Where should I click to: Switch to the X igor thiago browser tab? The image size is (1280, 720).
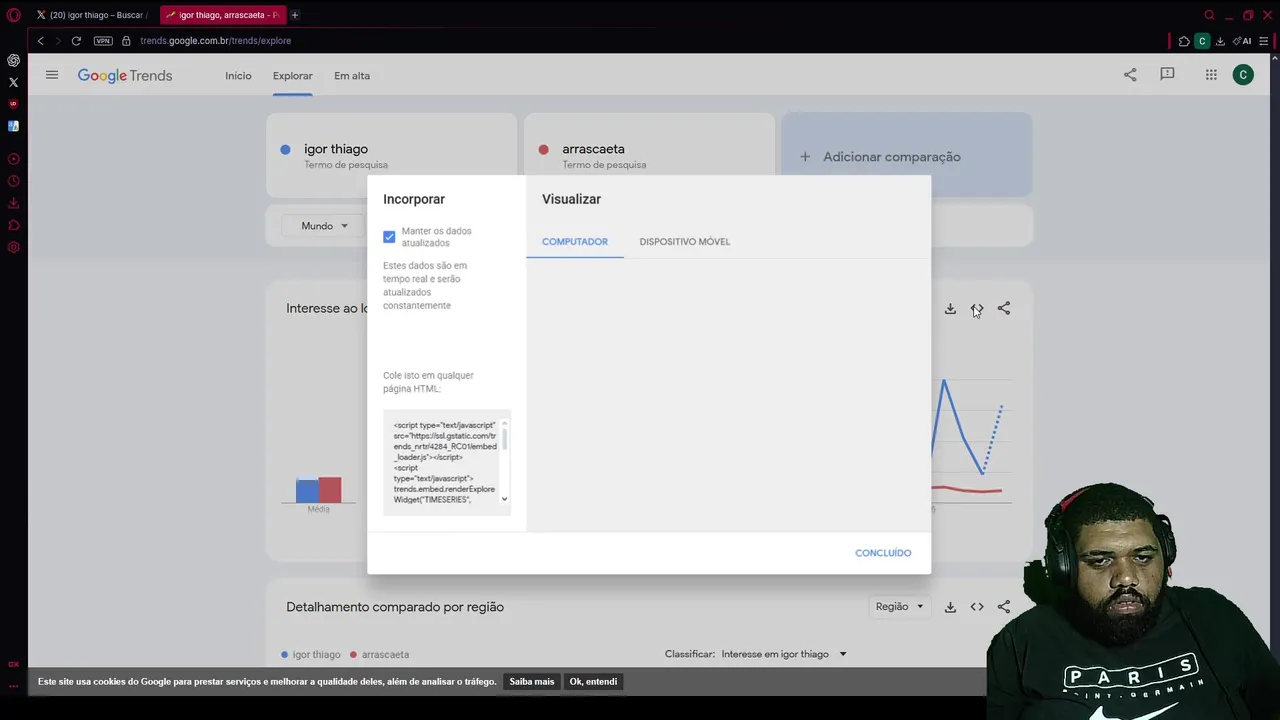click(91, 15)
